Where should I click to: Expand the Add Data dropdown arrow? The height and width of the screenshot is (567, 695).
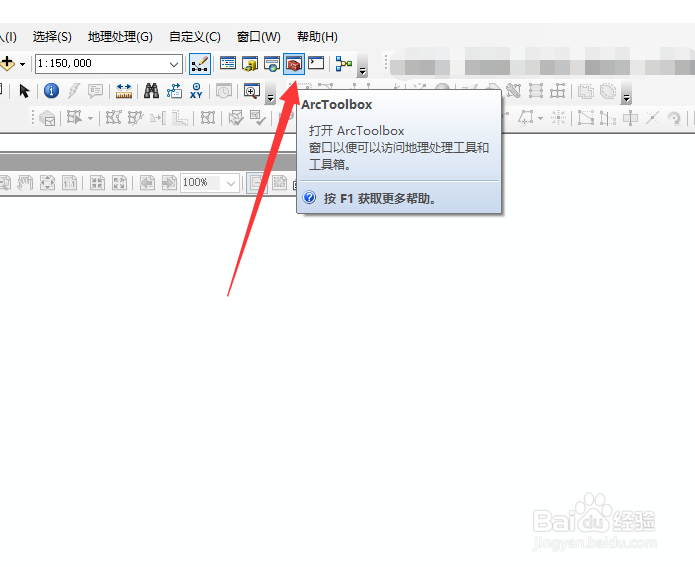(22, 64)
